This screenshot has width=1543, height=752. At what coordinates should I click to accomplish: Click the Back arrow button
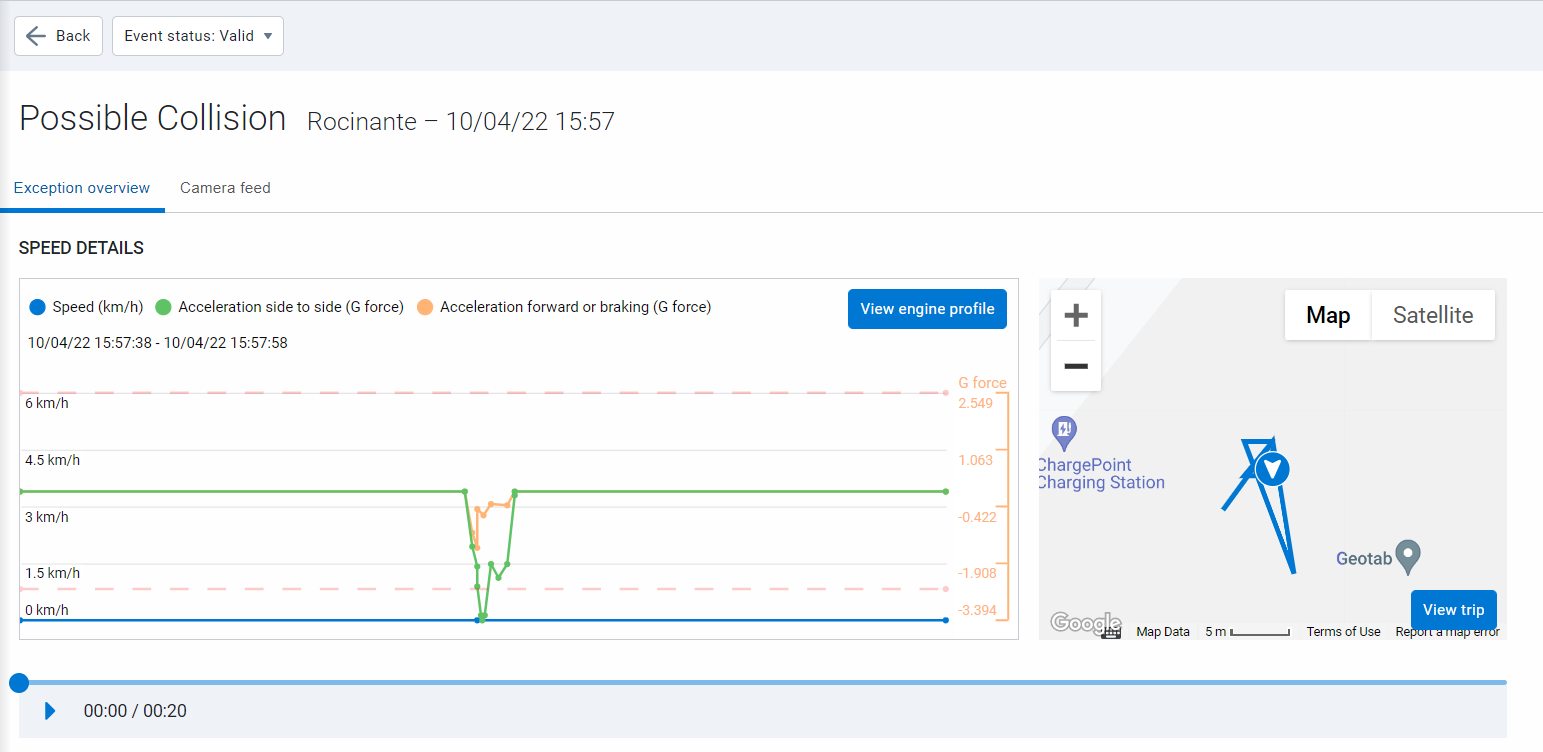tap(58, 36)
